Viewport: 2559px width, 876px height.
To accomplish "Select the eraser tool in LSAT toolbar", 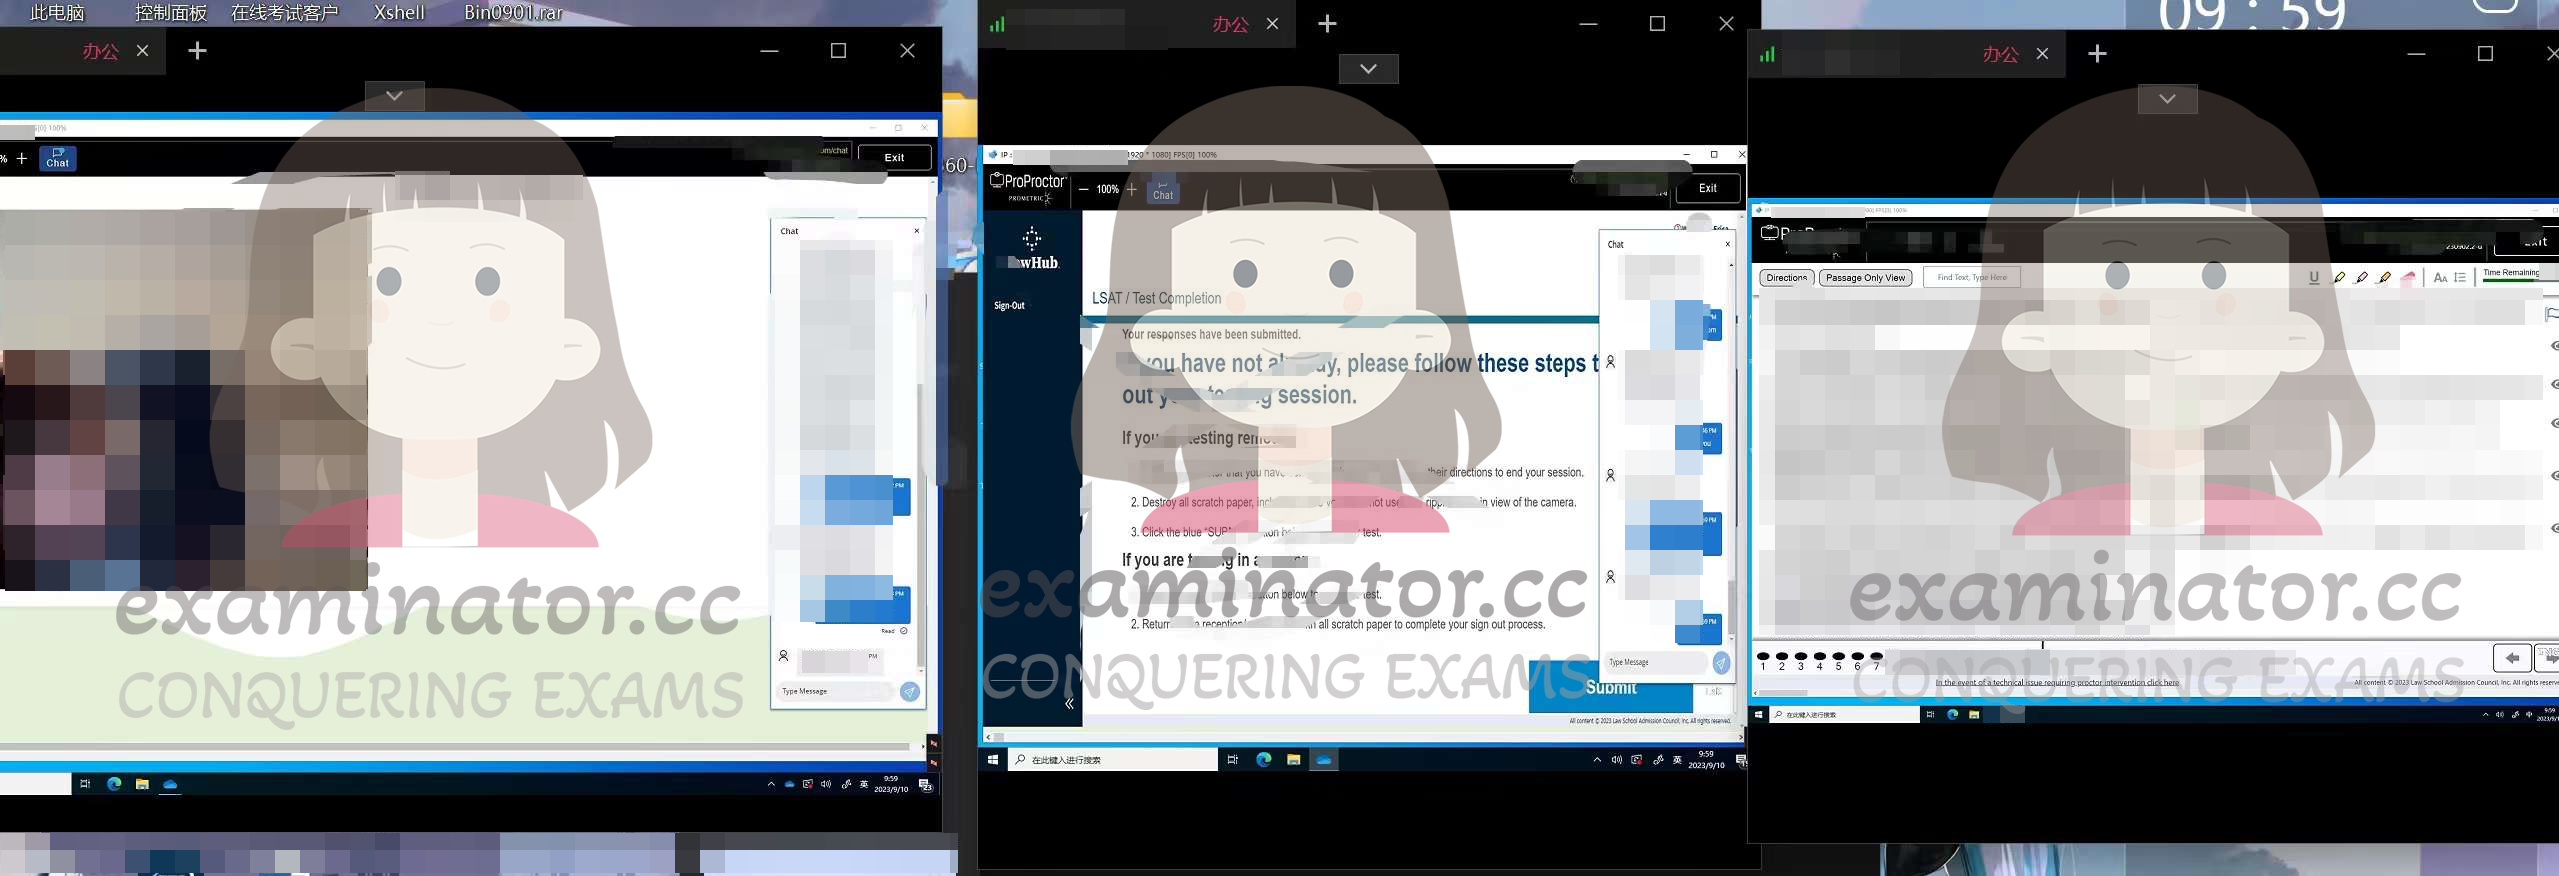I will [x=2409, y=278].
